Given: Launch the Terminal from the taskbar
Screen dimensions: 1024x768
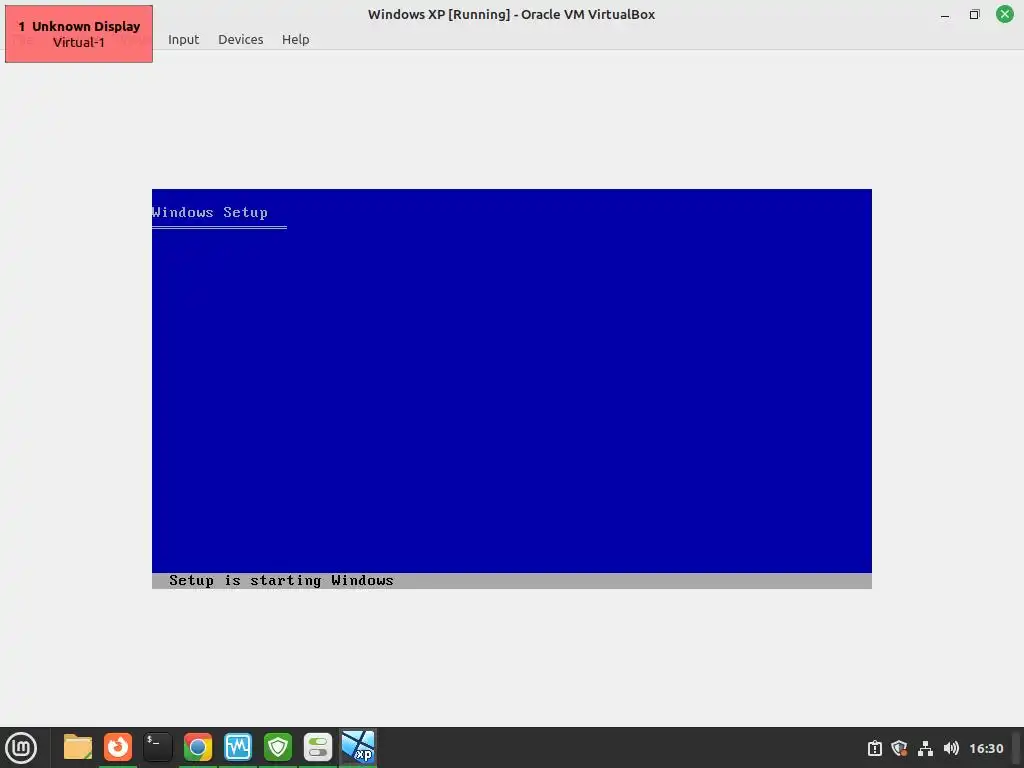Looking at the screenshot, I should pyautogui.click(x=157, y=747).
